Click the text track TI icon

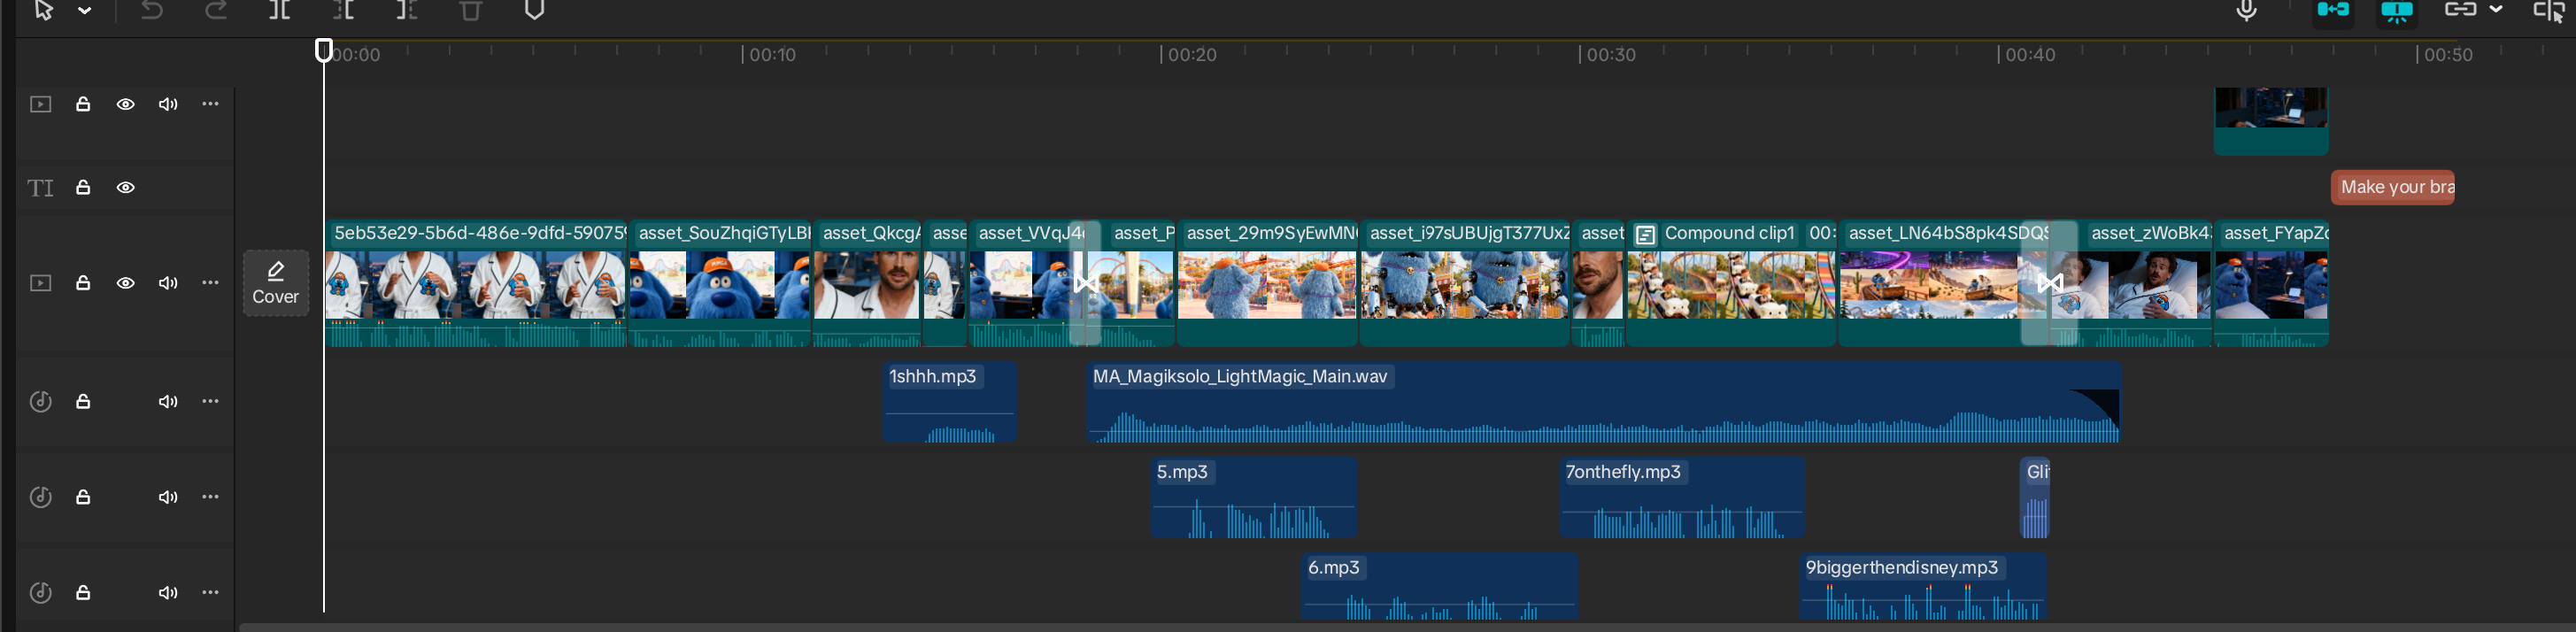click(x=40, y=188)
